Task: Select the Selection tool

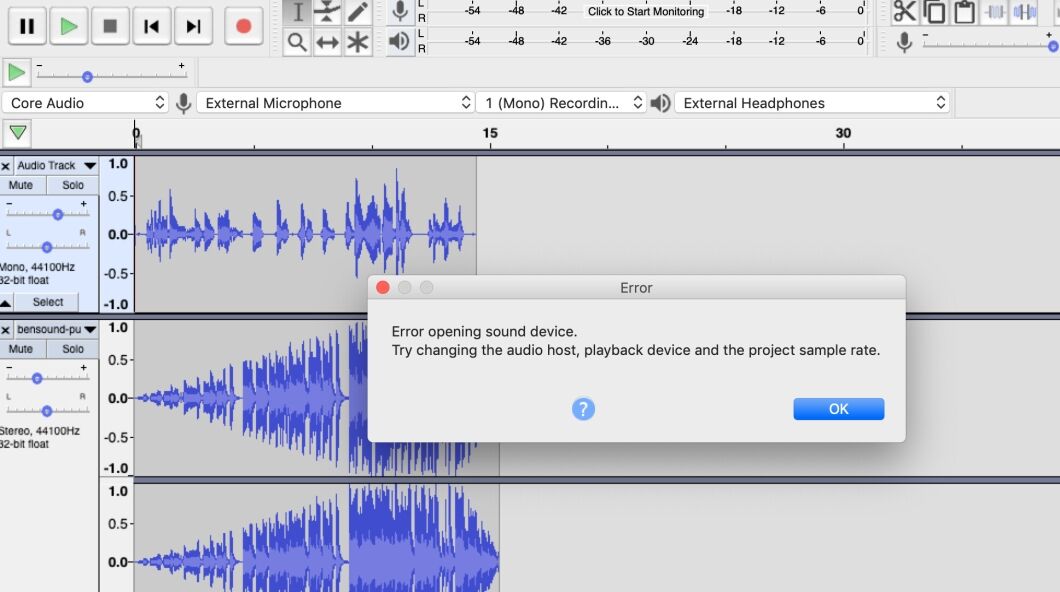Action: click(x=300, y=13)
